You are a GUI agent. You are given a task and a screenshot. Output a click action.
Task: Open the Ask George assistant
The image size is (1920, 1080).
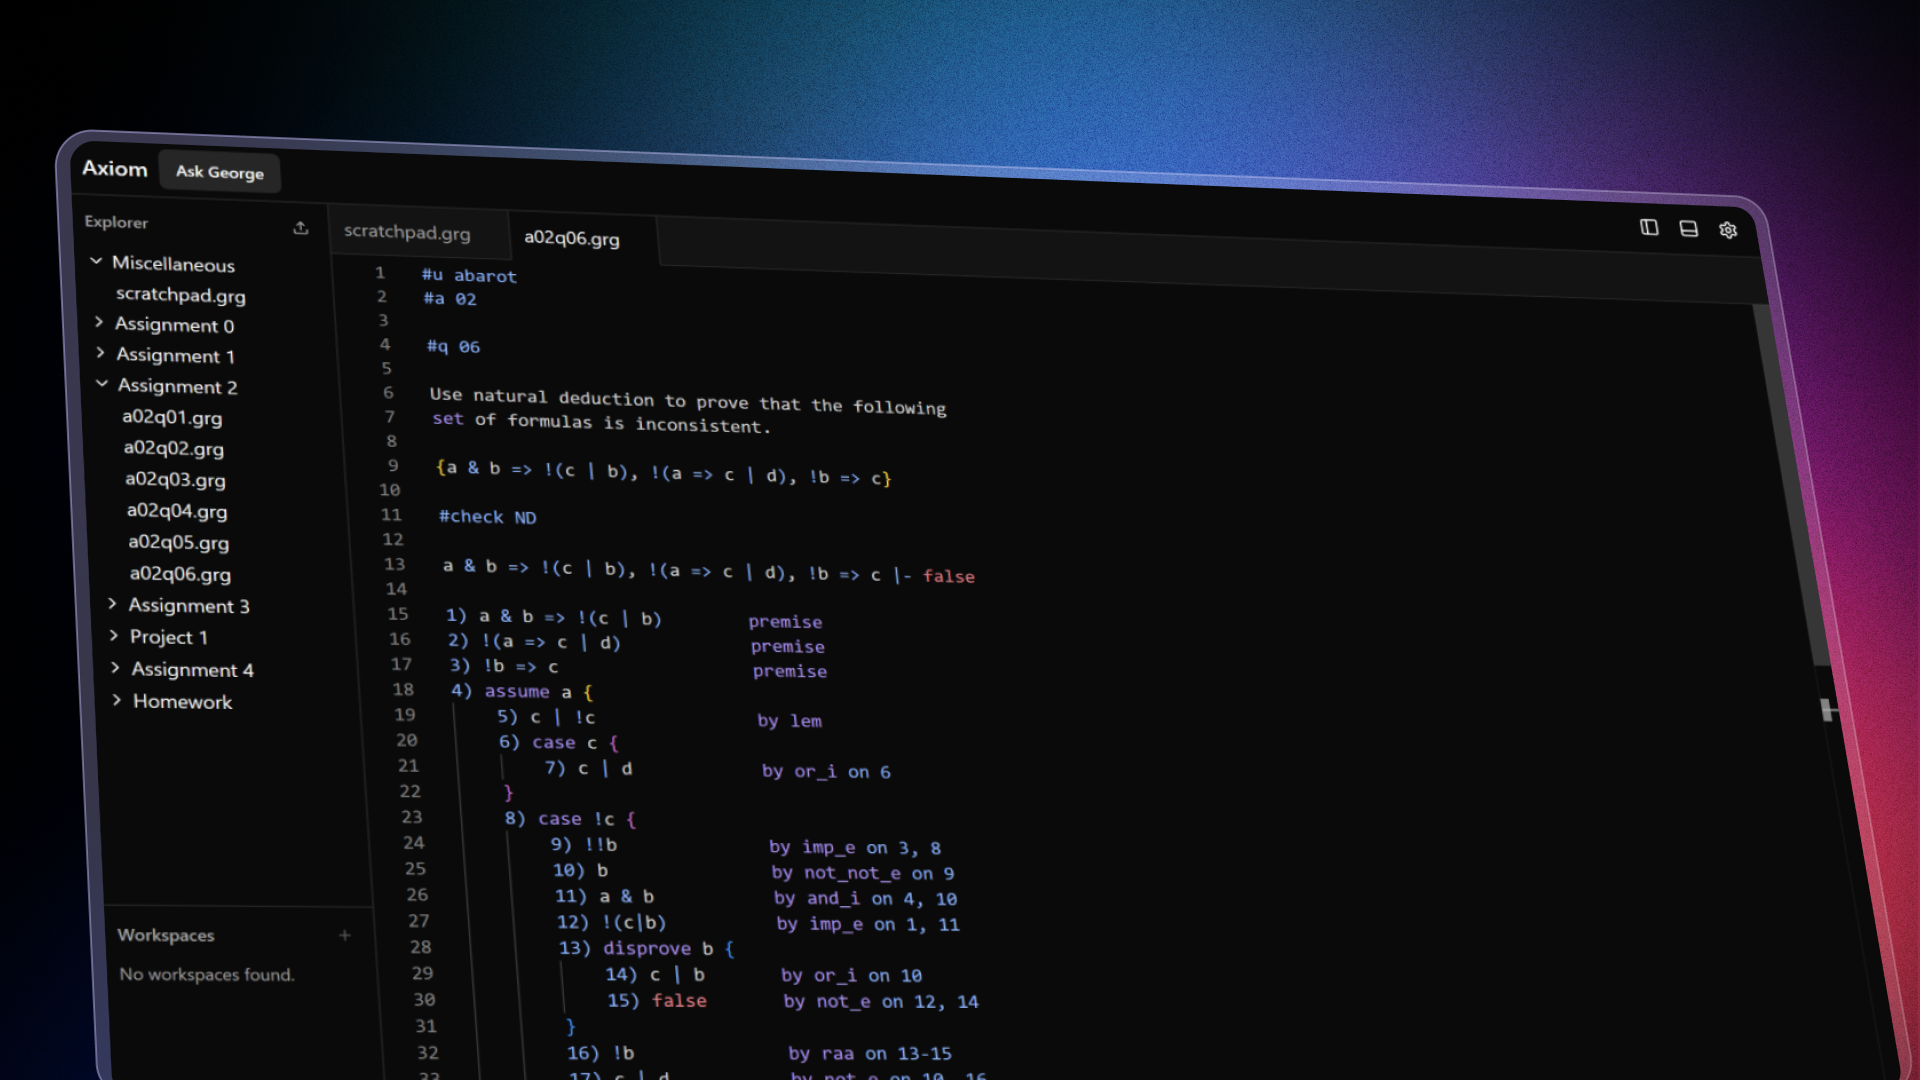tap(220, 172)
